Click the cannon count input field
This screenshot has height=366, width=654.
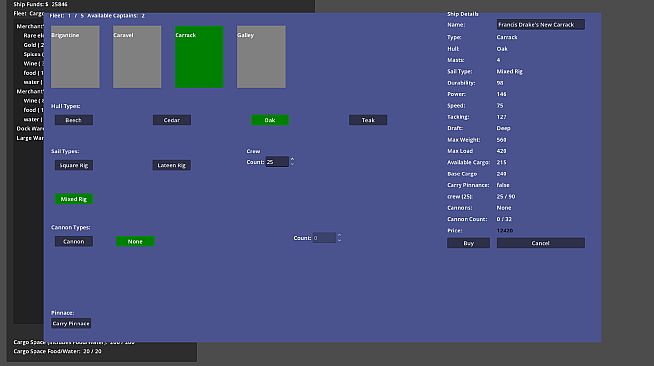324,238
